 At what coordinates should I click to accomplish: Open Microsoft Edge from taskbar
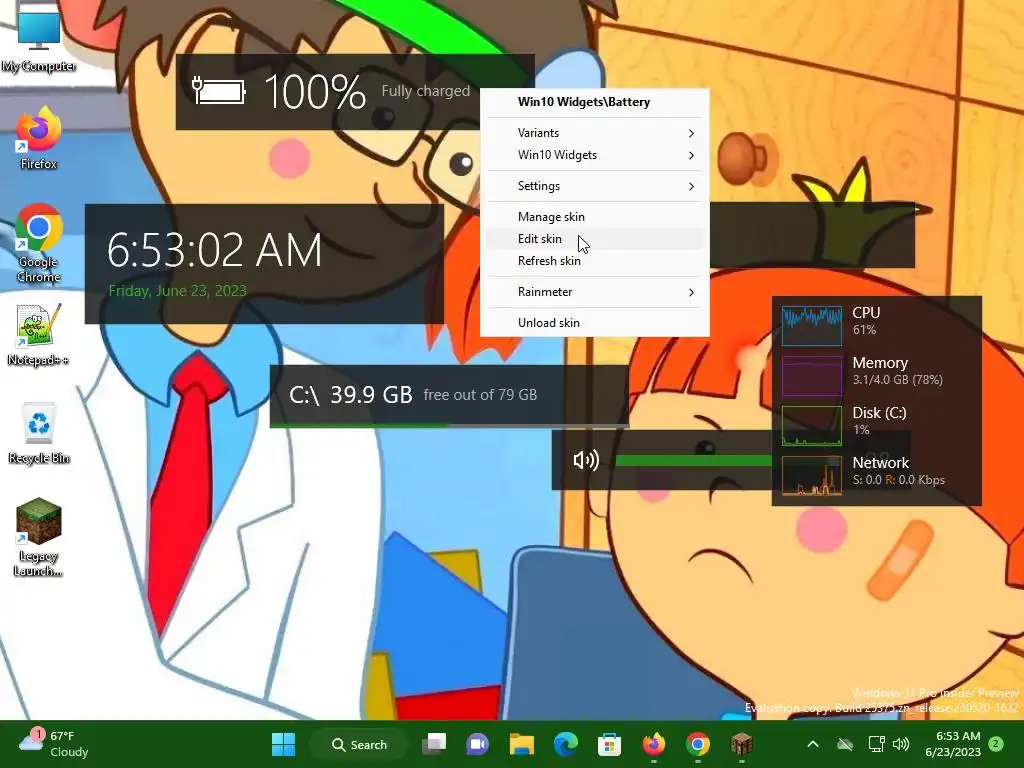[566, 744]
